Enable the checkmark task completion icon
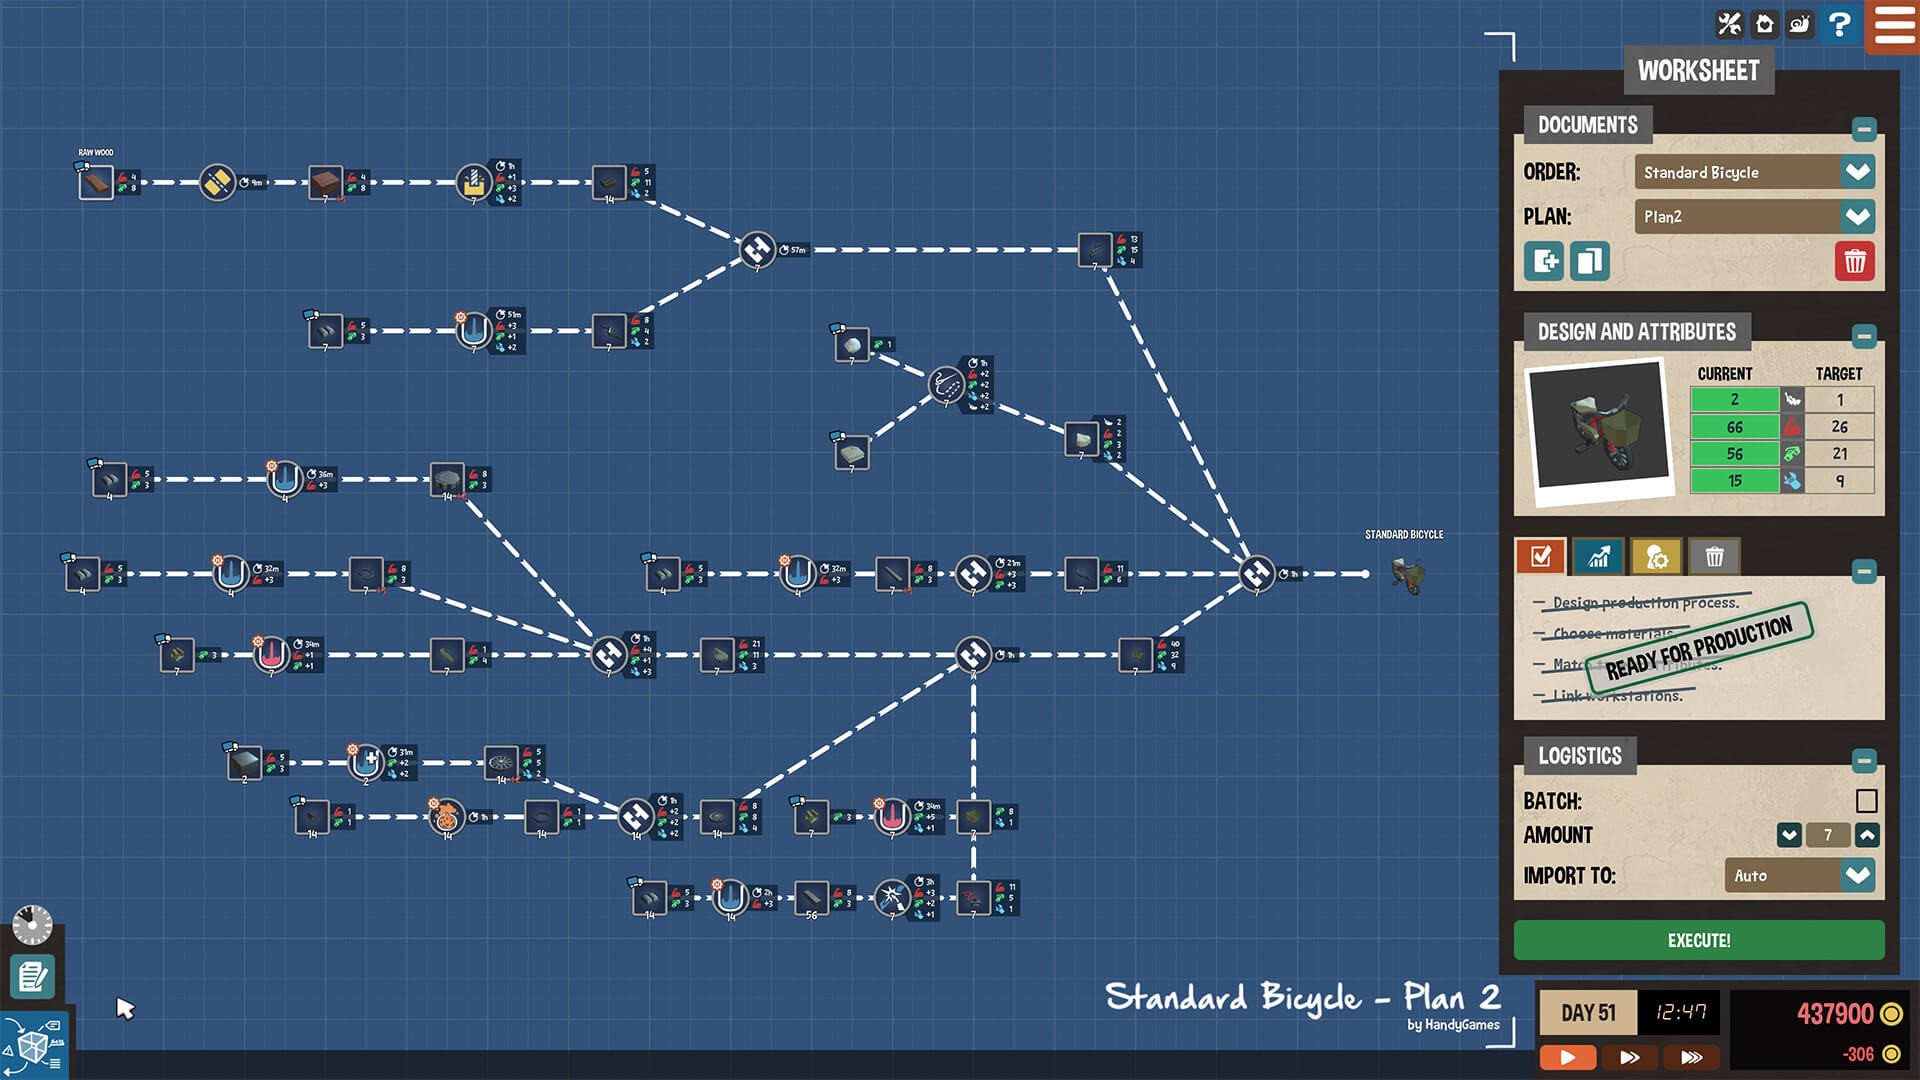The width and height of the screenshot is (1920, 1080). [x=1545, y=556]
